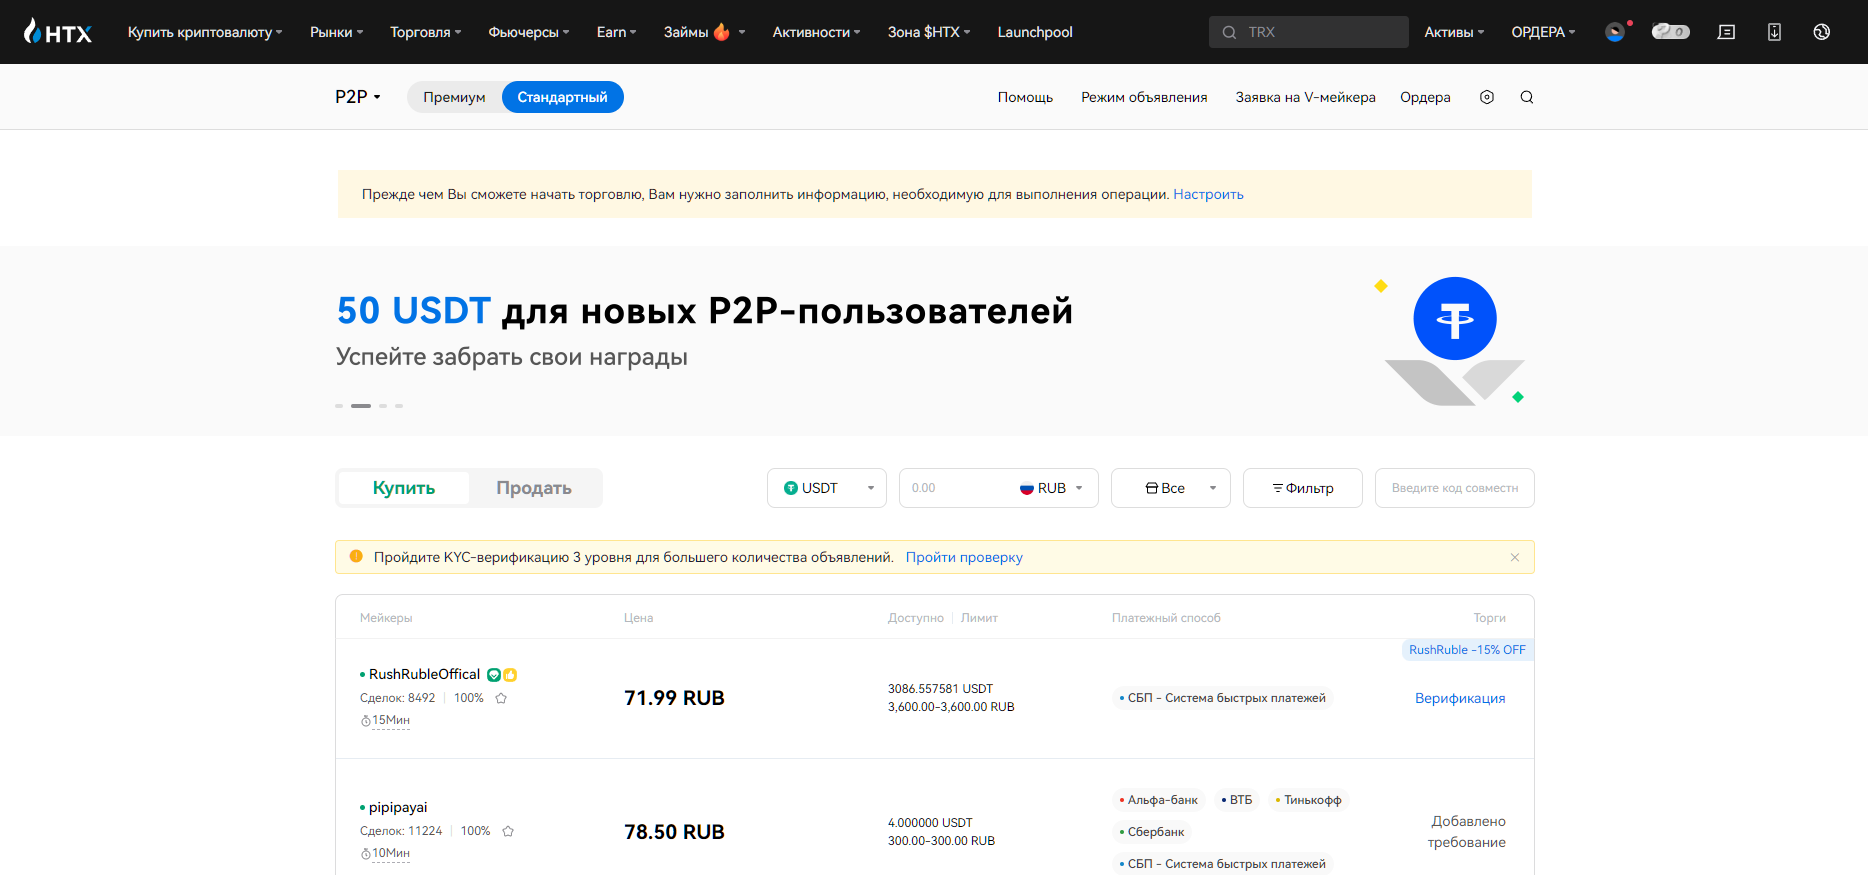Go to the fourth banner slide indicator
Screen dimensions: 1868x875
(399, 406)
